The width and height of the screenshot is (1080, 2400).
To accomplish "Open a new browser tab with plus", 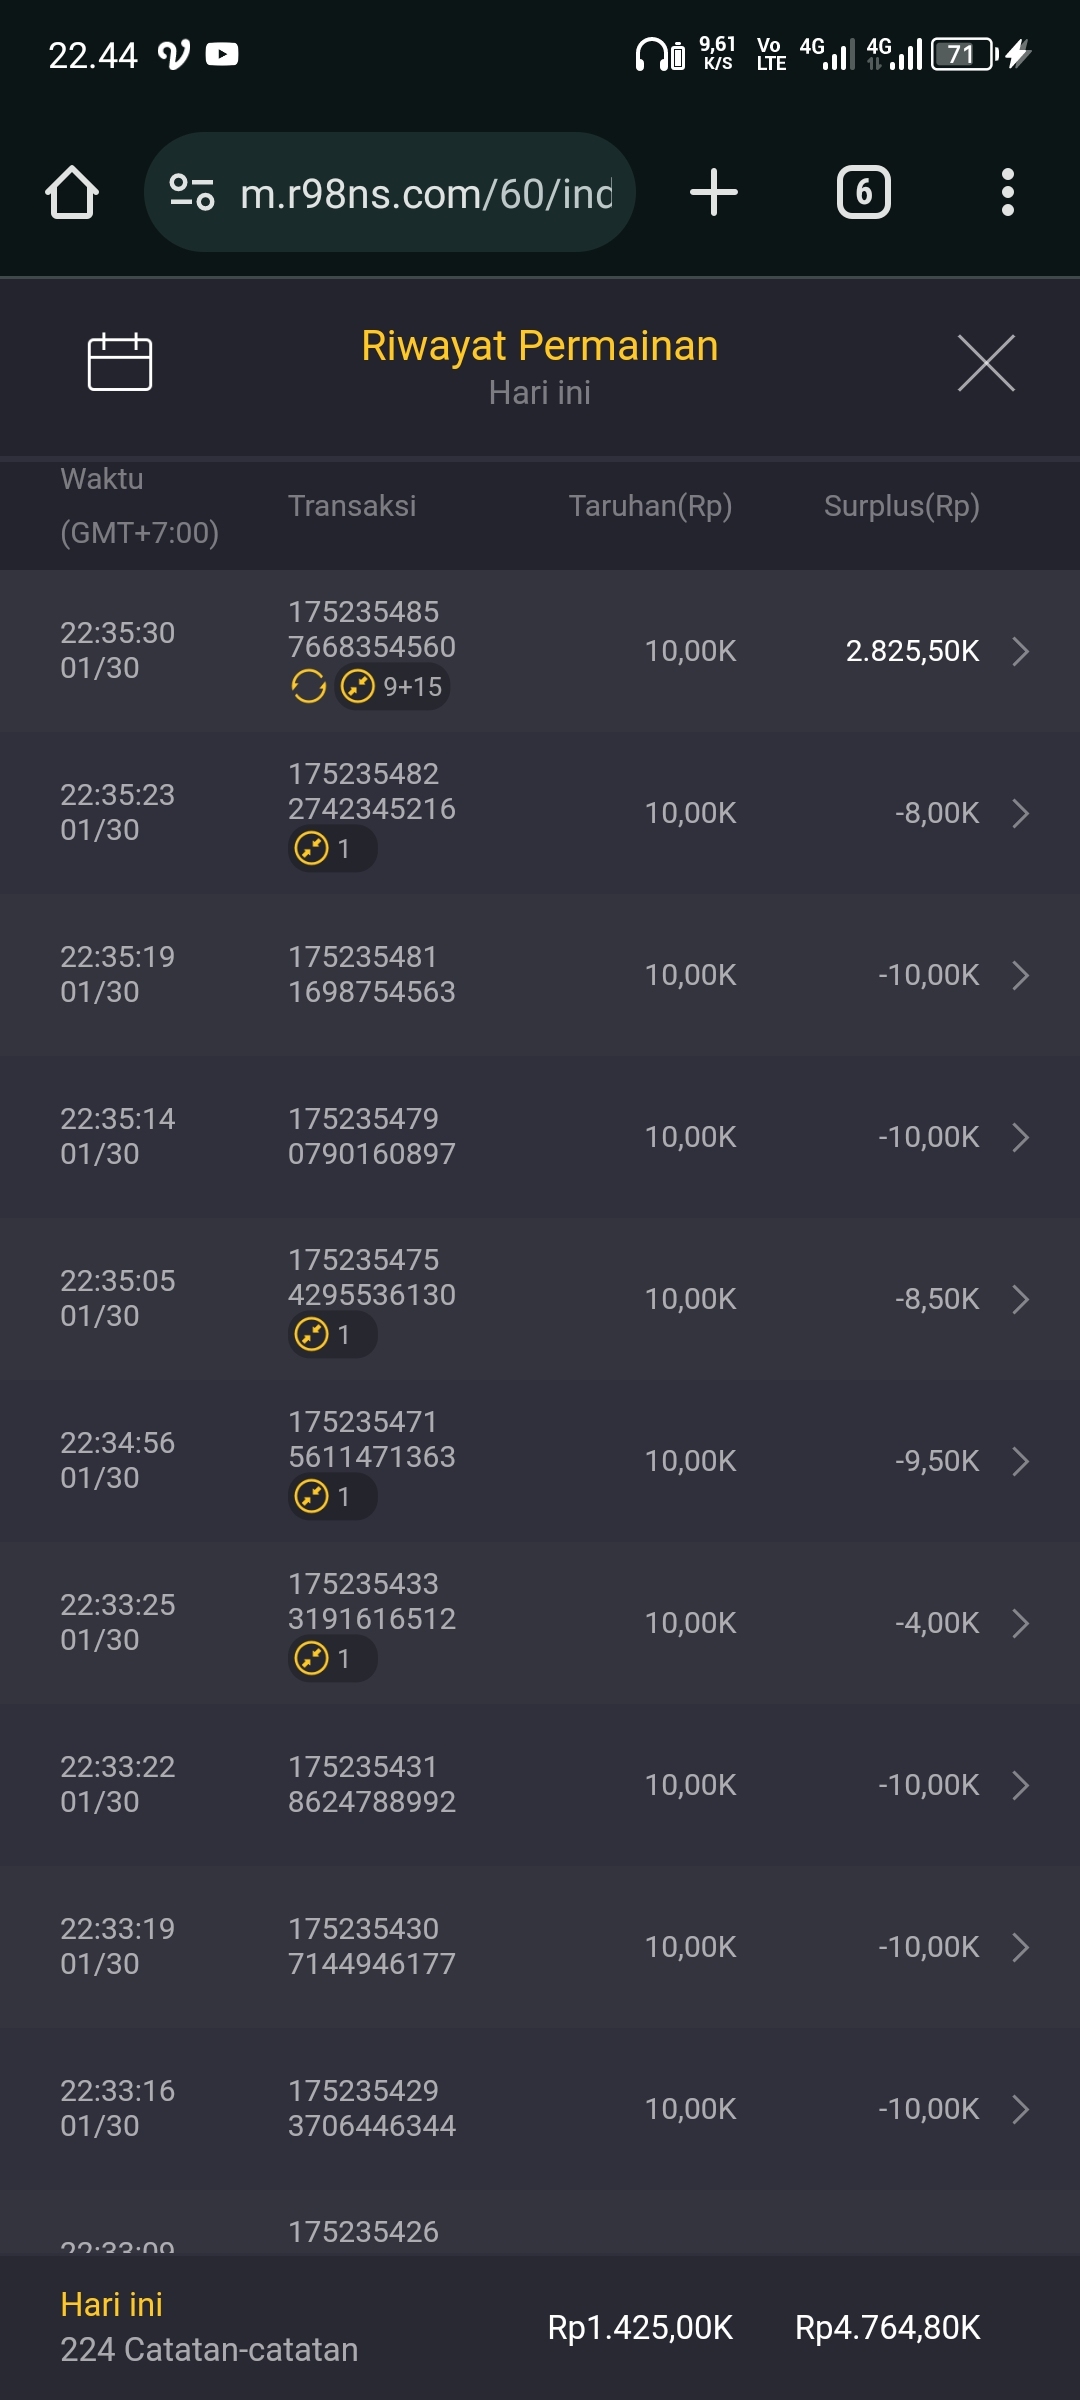I will 714,192.
